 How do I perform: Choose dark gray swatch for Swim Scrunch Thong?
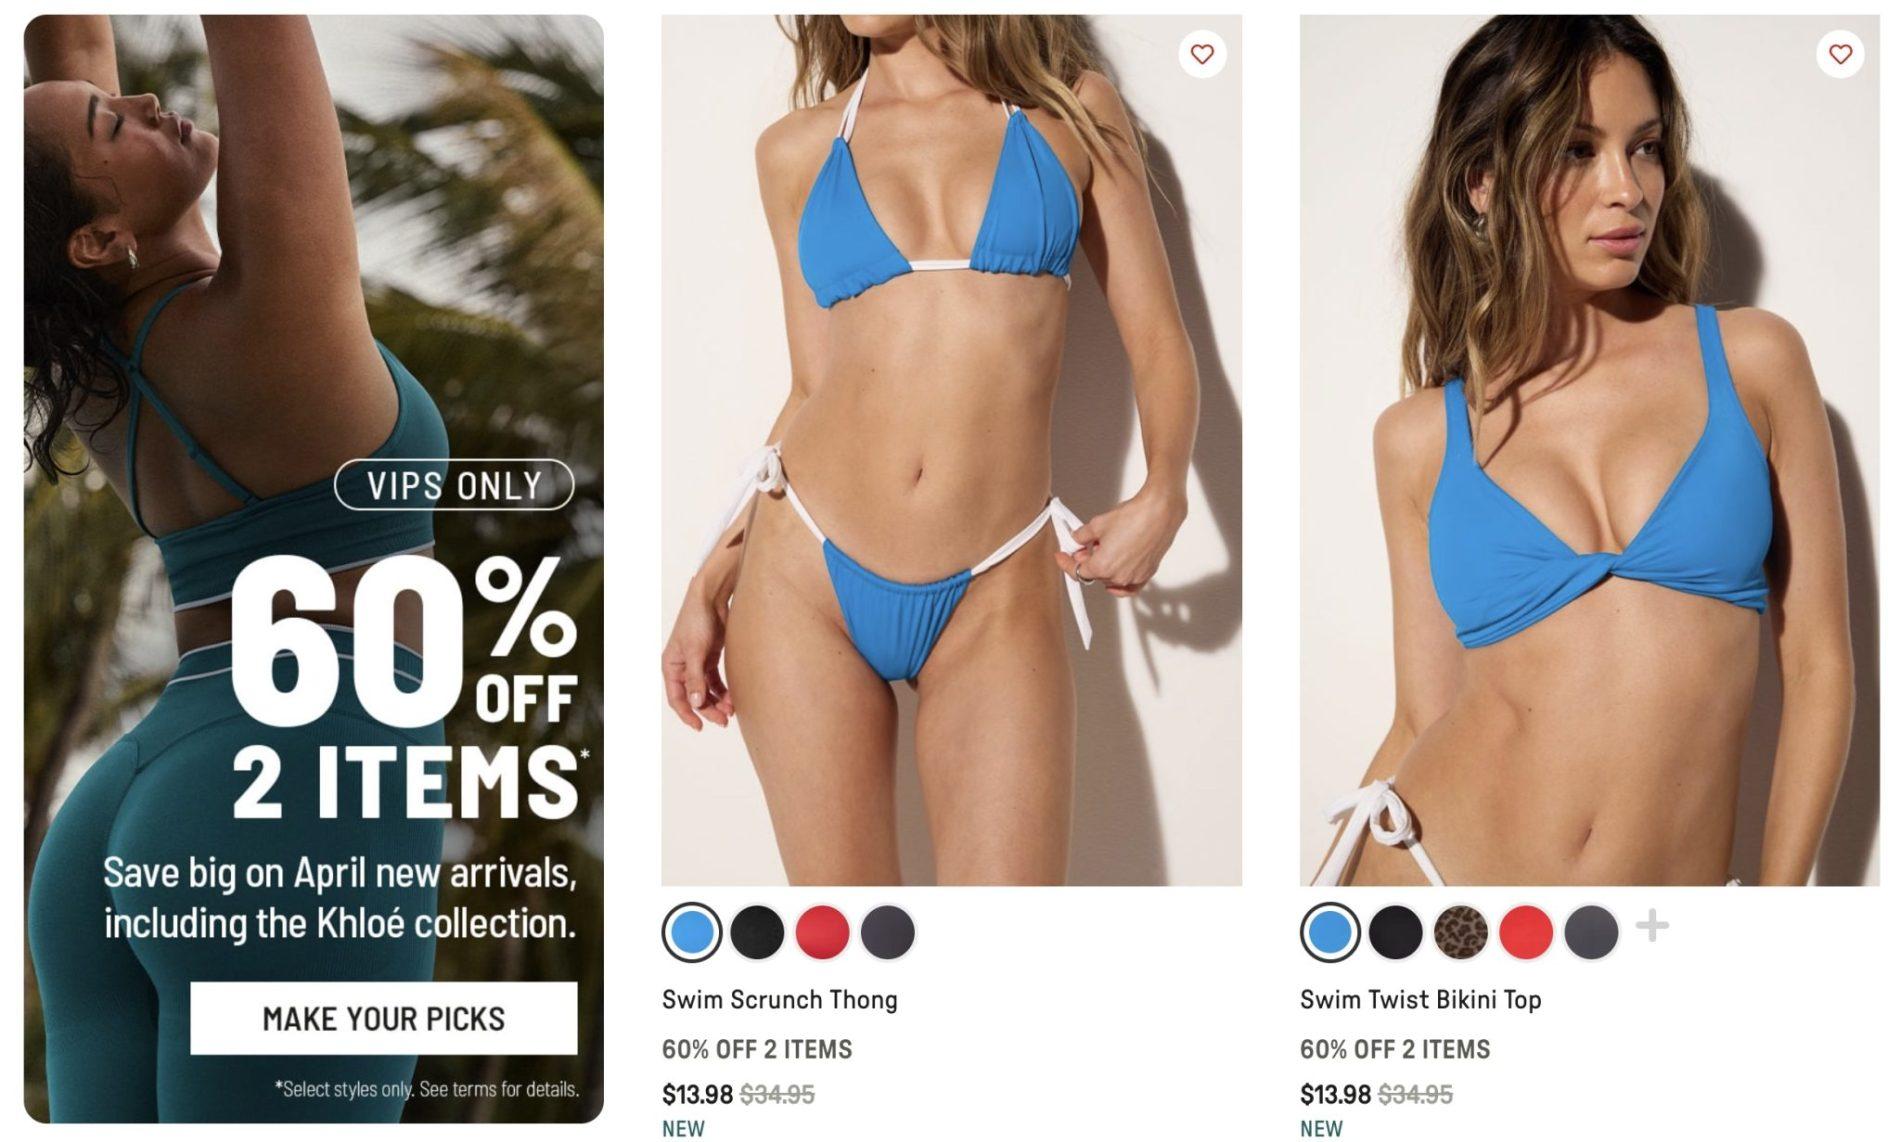887,932
